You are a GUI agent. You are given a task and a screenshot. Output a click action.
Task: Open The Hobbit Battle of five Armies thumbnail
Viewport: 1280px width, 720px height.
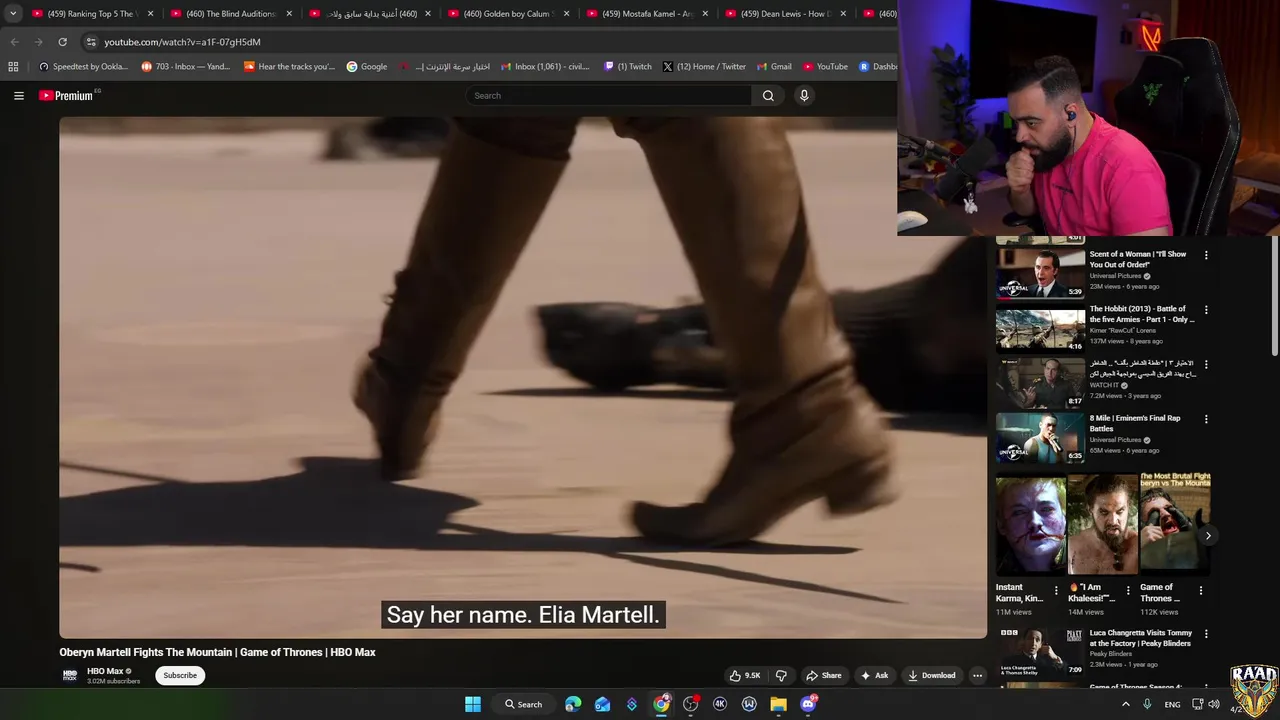click(x=1040, y=328)
